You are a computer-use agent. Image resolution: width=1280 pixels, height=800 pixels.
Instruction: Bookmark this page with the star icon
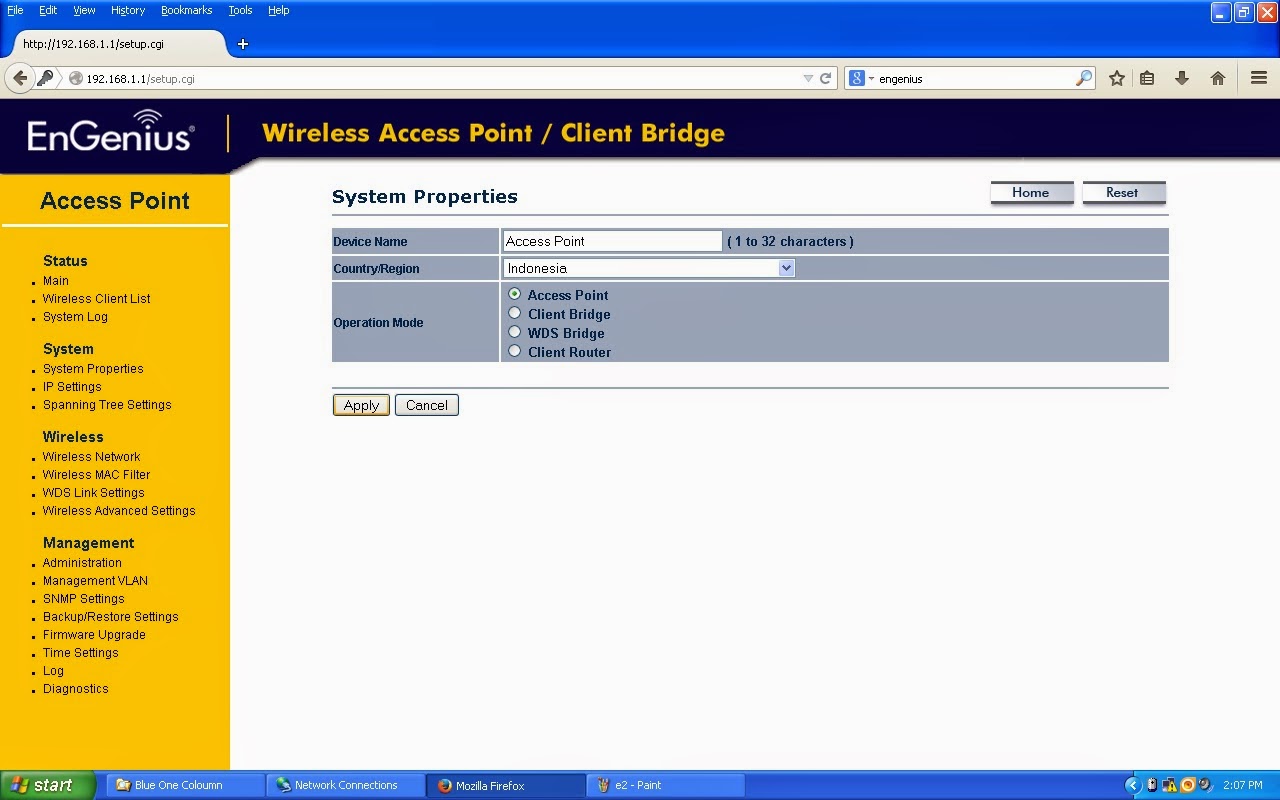click(x=1116, y=77)
